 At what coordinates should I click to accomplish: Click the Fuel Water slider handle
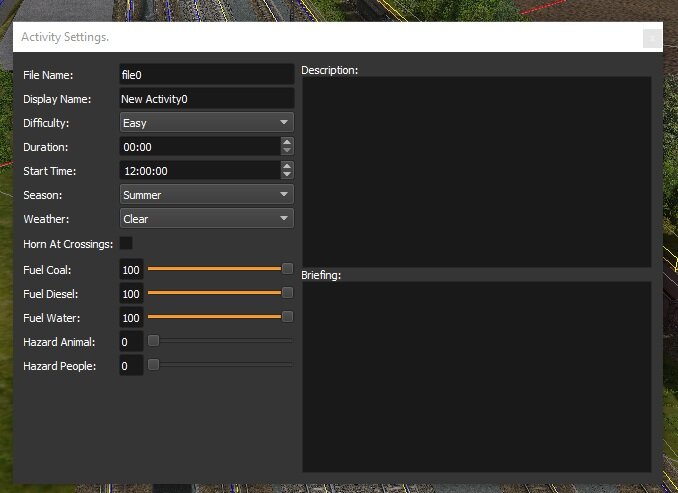pos(288,317)
